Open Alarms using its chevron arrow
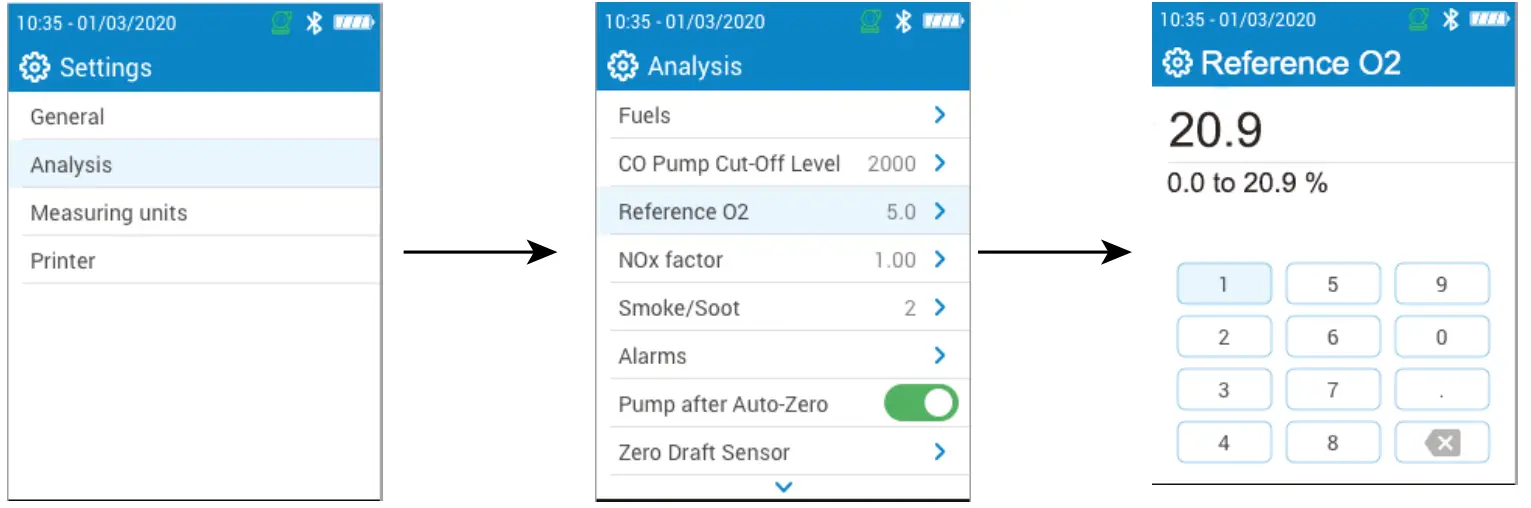 [939, 355]
